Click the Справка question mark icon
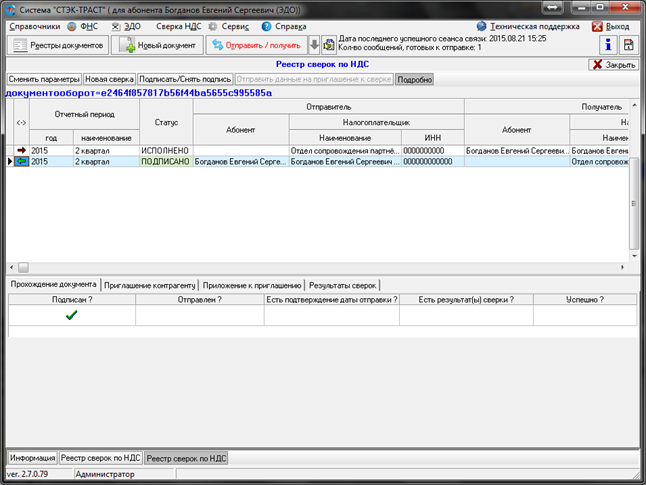 click(267, 26)
